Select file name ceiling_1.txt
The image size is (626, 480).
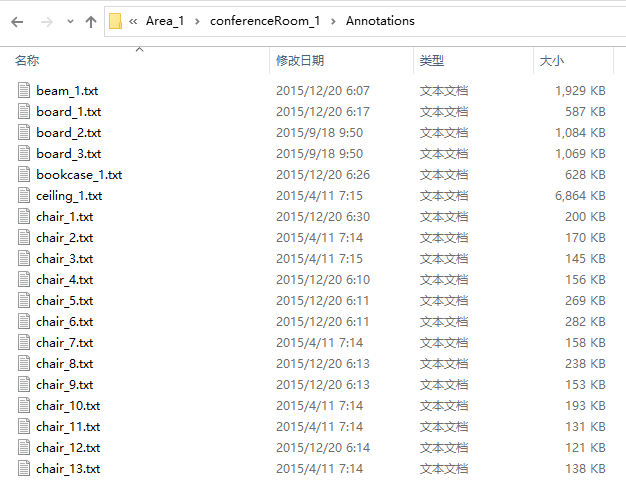coord(69,196)
